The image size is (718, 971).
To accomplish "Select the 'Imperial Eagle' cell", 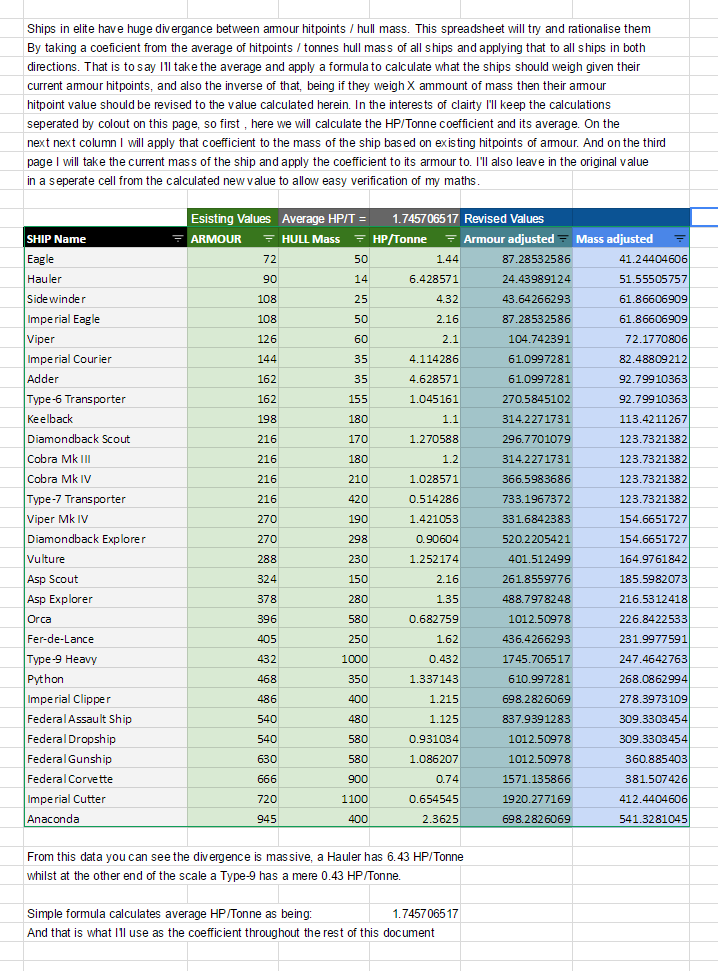I will pyautogui.click(x=106, y=319).
